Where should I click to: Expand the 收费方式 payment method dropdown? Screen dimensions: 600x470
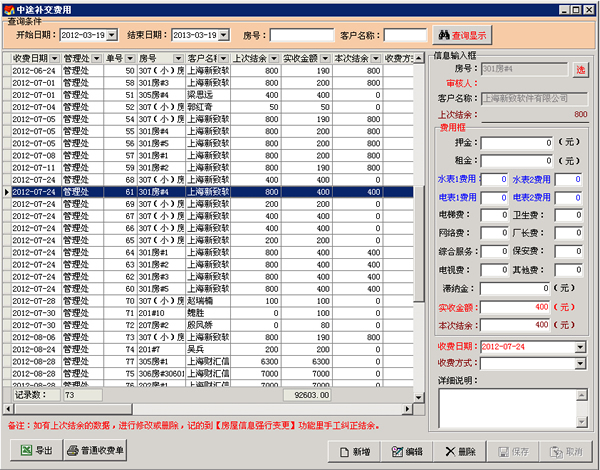(580, 363)
